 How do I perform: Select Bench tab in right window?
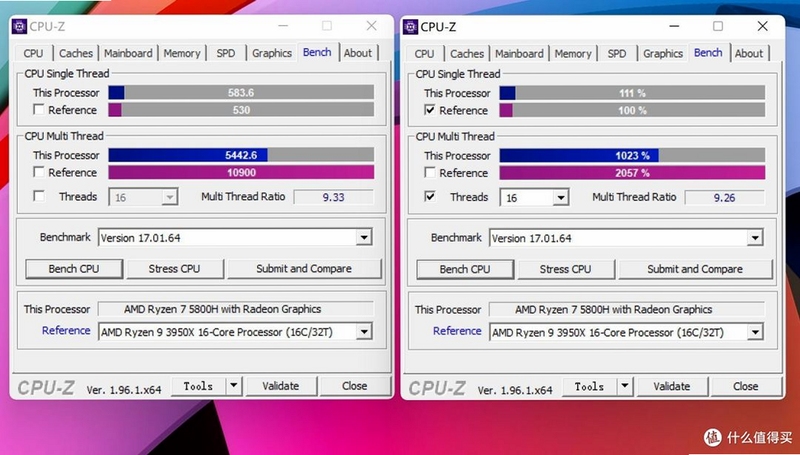pos(708,53)
